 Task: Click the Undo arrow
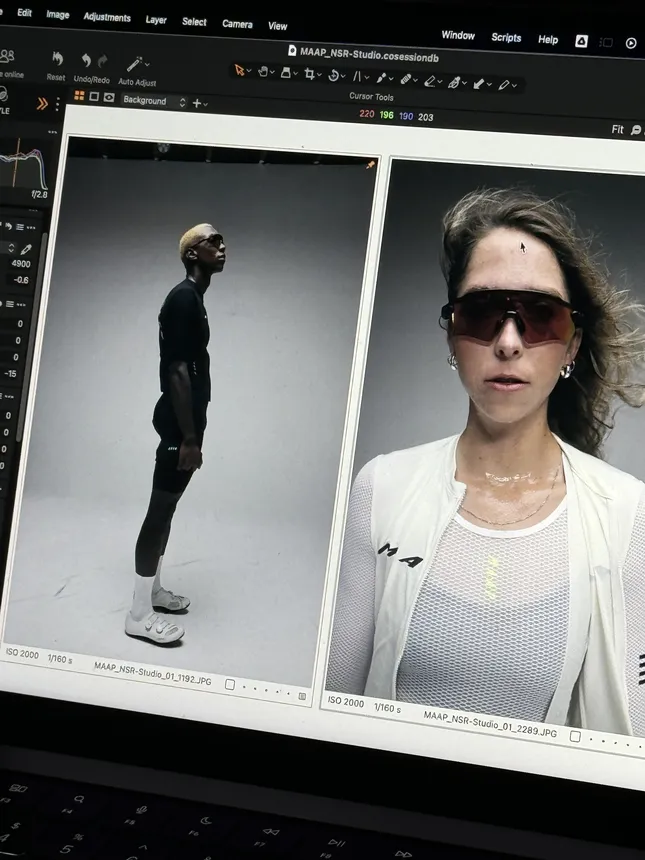[x=86, y=60]
